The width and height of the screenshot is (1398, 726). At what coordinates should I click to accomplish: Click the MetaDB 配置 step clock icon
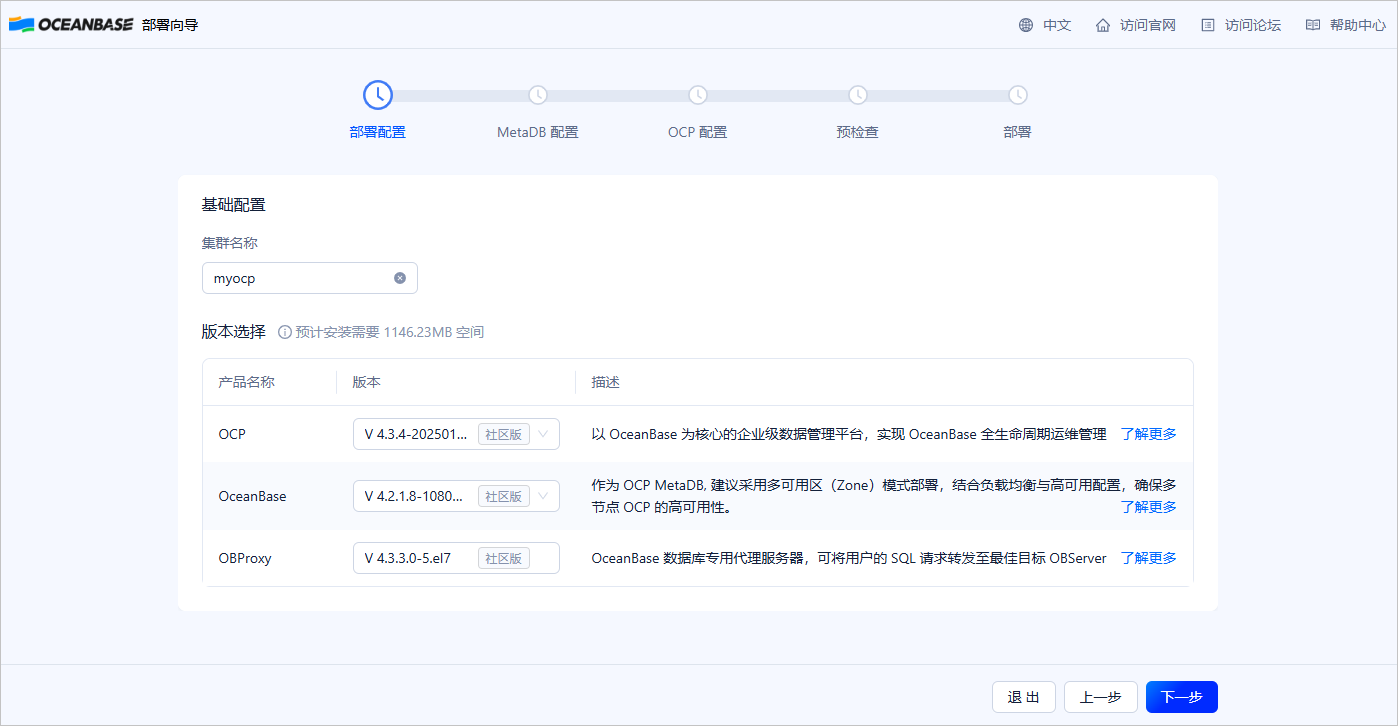538,95
